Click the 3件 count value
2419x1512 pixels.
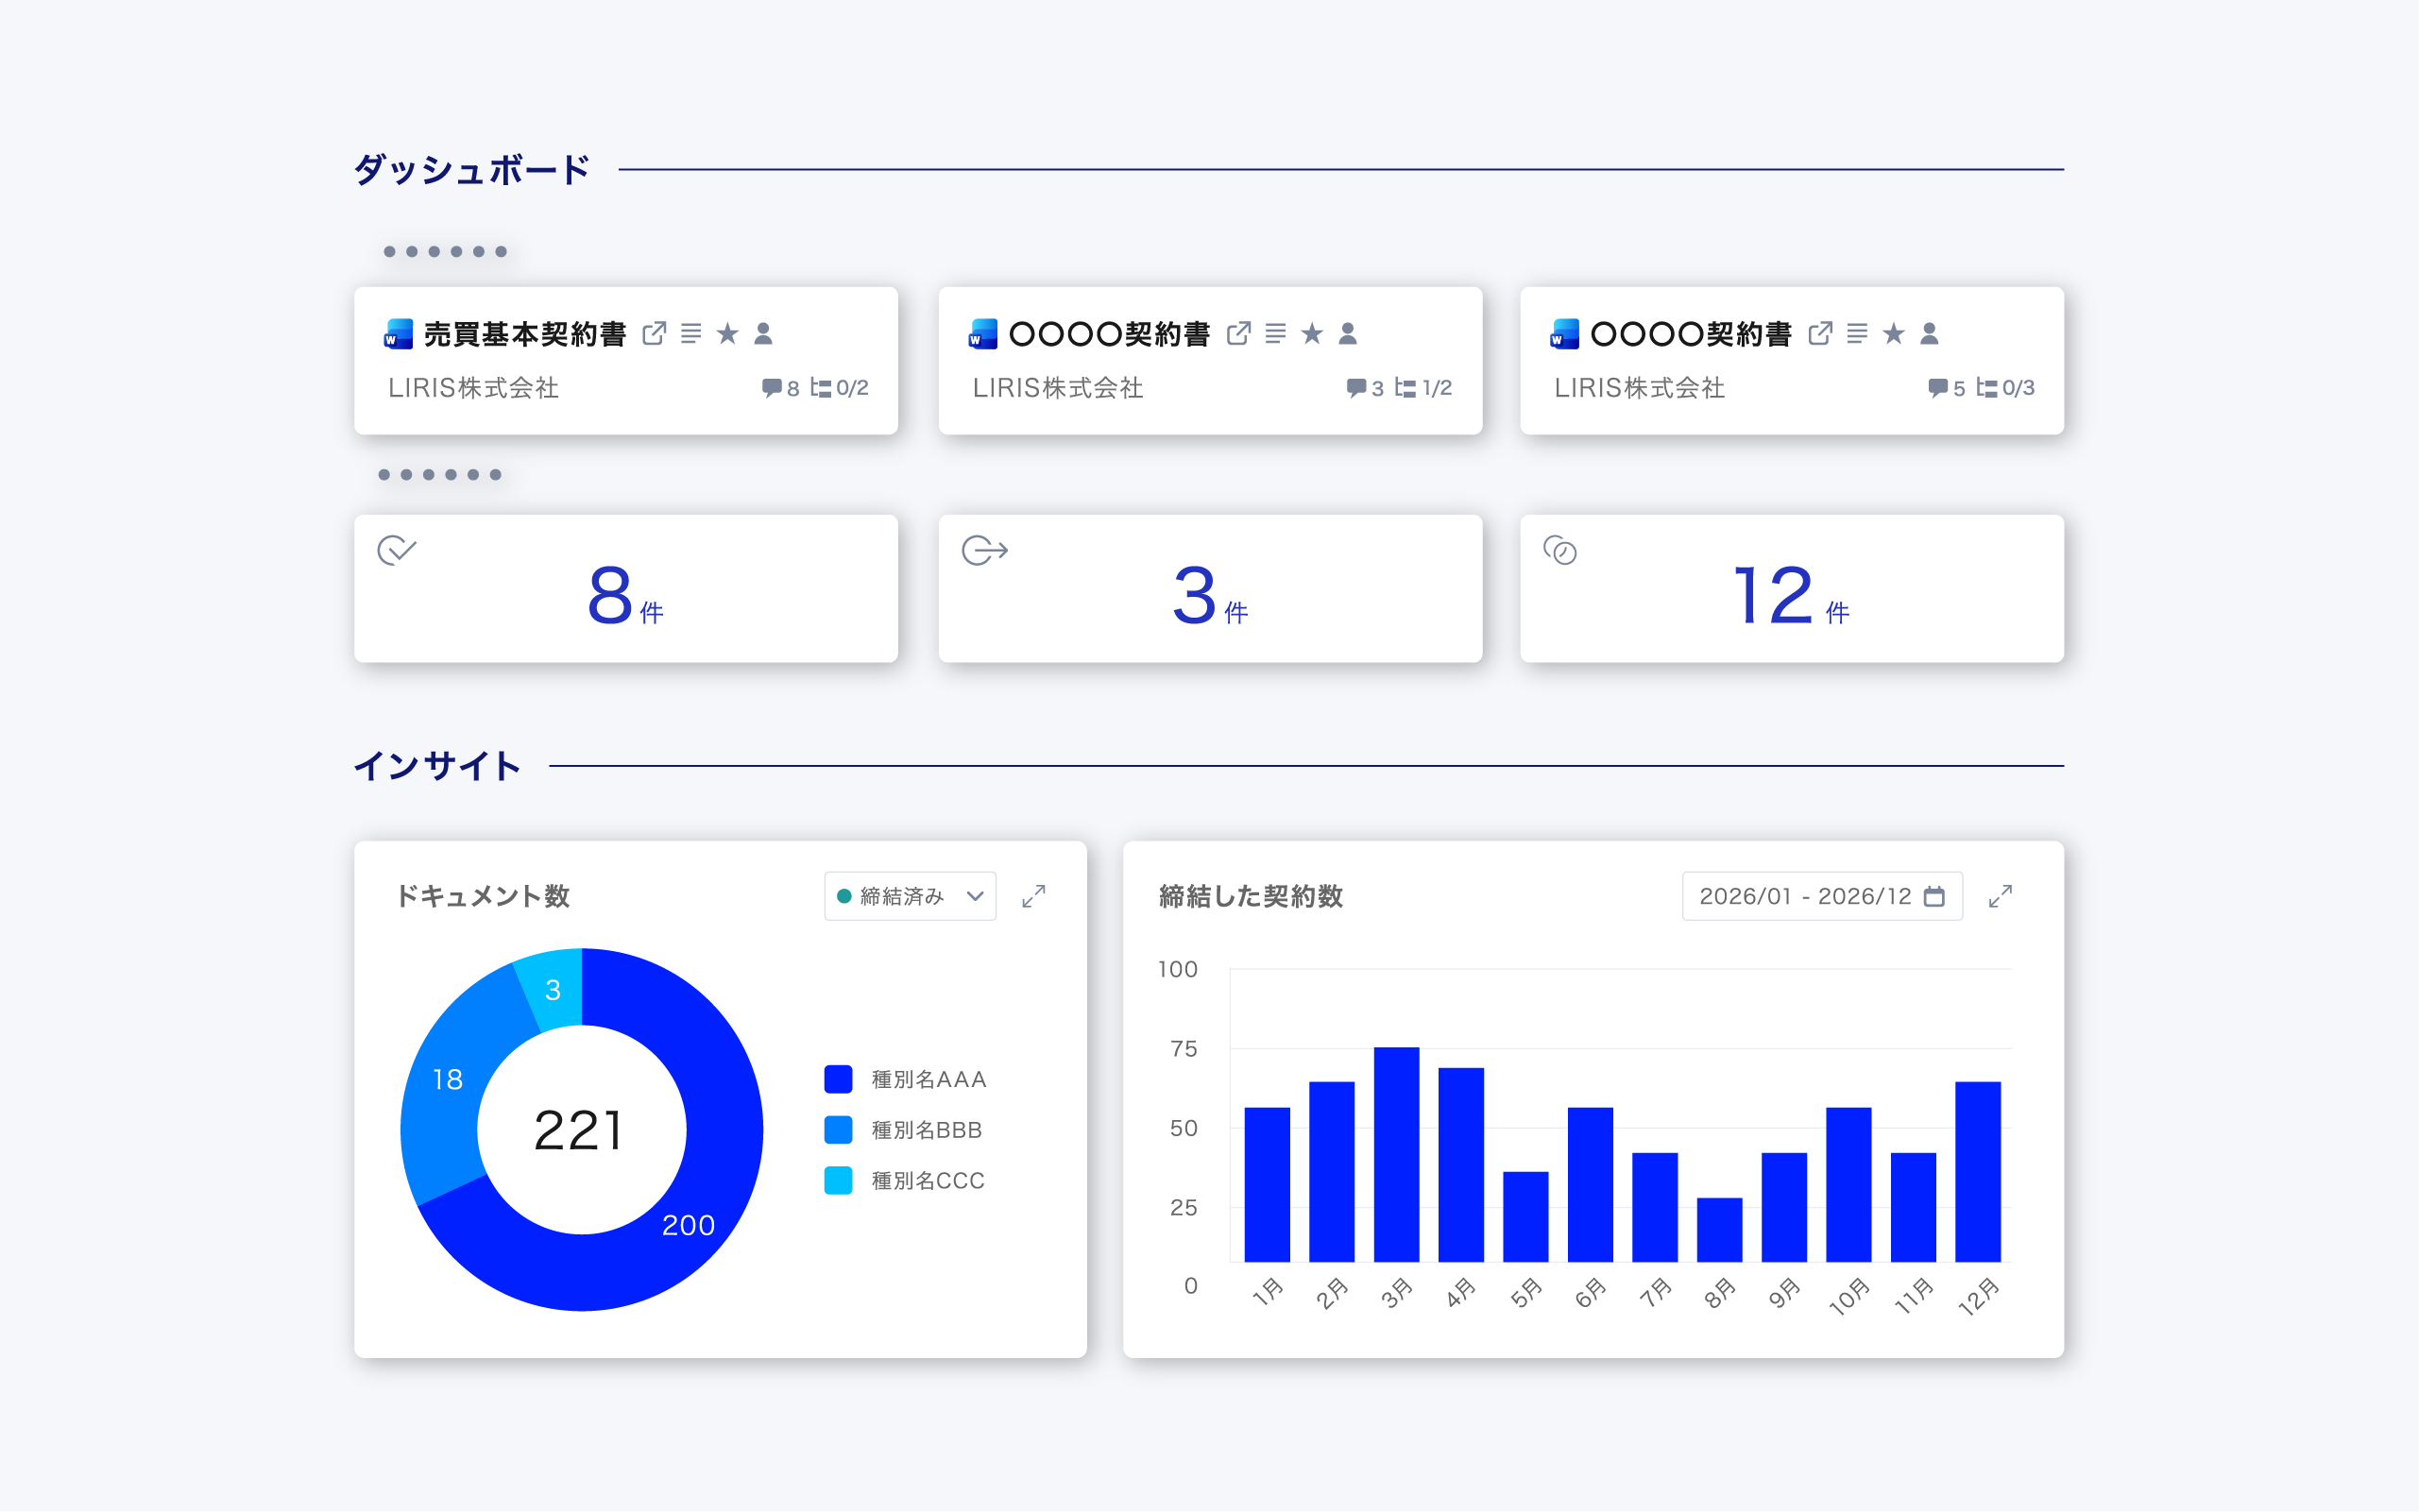(x=1210, y=595)
